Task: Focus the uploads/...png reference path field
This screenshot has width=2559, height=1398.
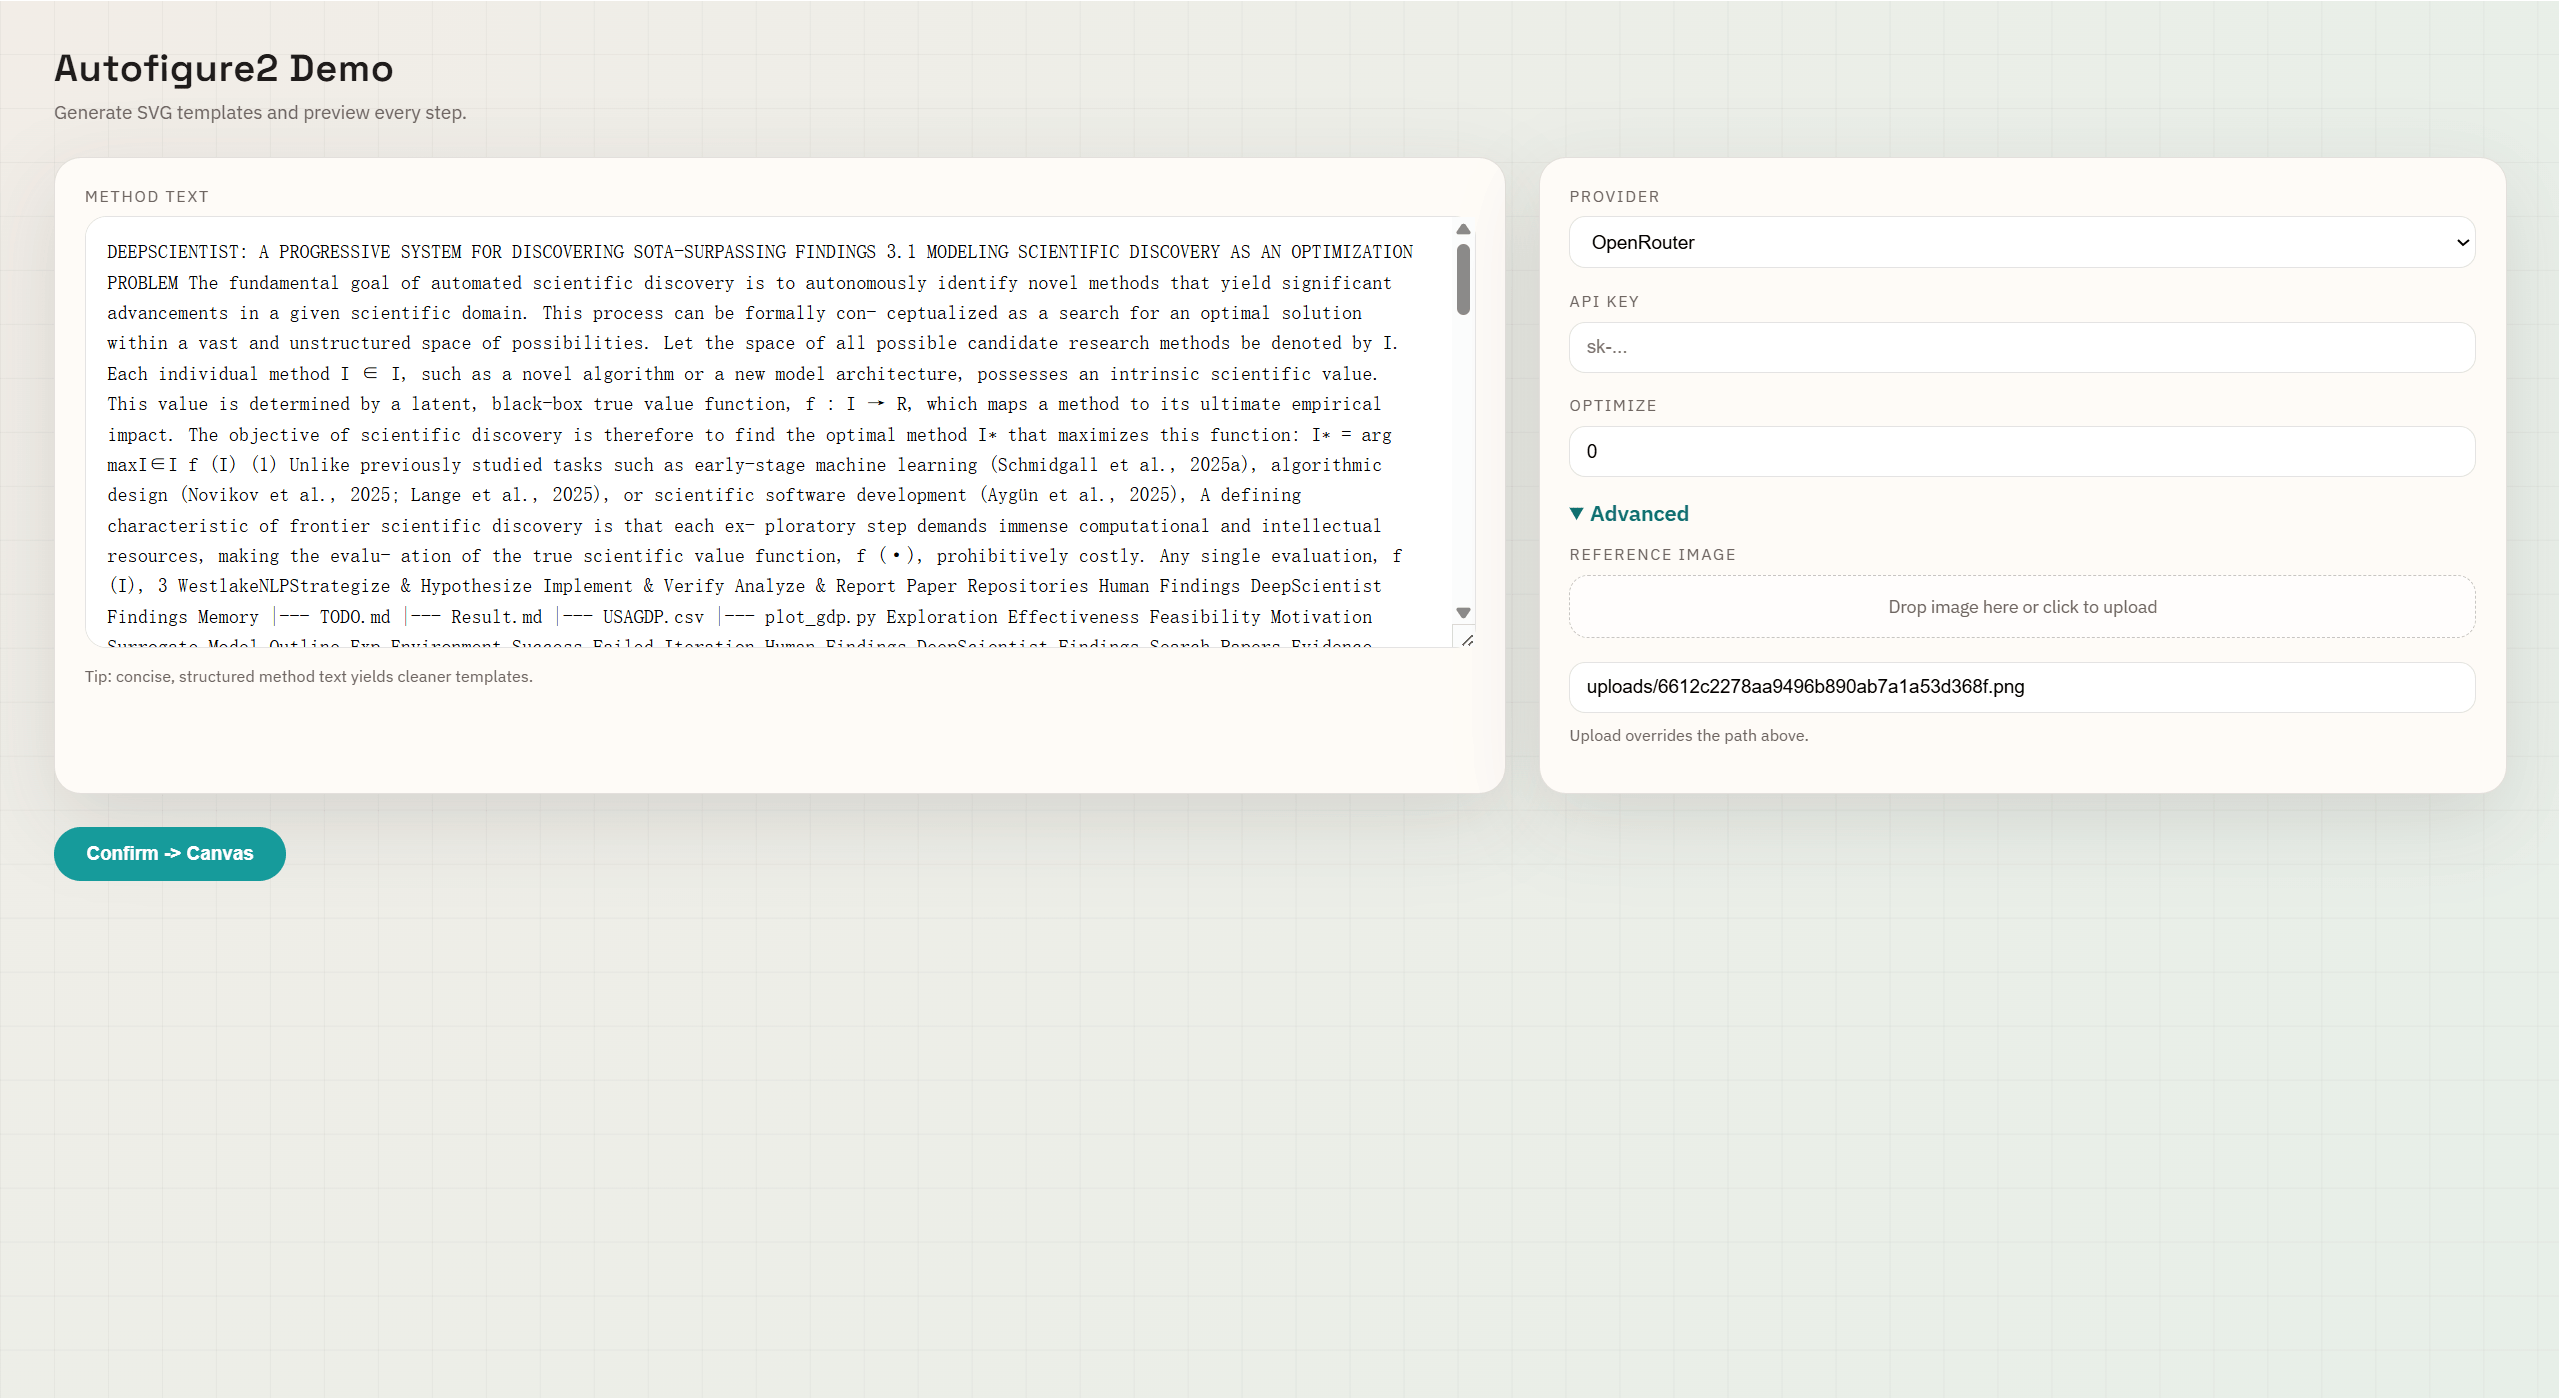Action: click(2020, 687)
